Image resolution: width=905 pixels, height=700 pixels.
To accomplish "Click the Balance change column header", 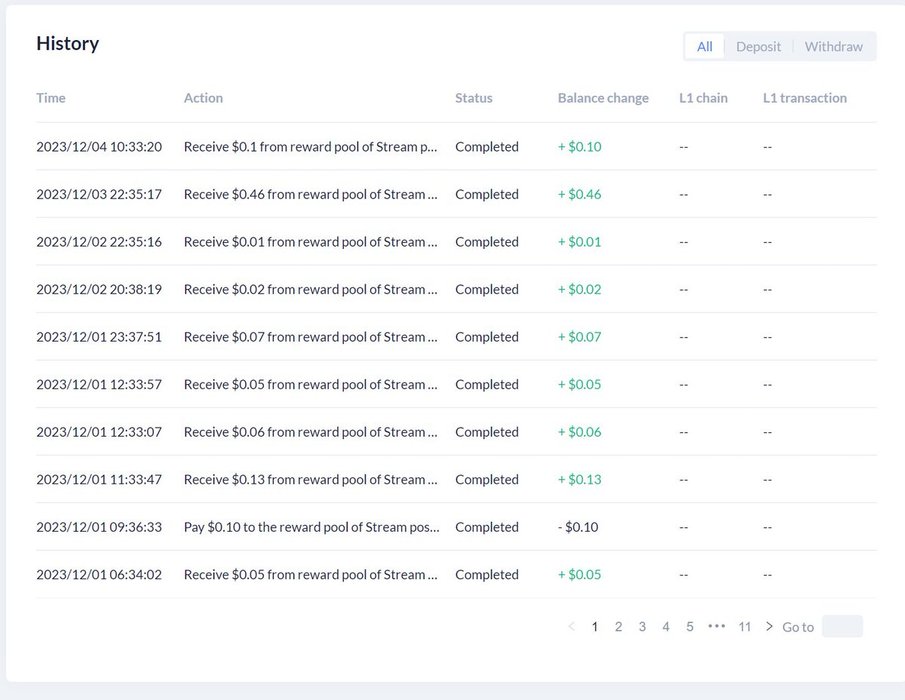I will [x=603, y=98].
